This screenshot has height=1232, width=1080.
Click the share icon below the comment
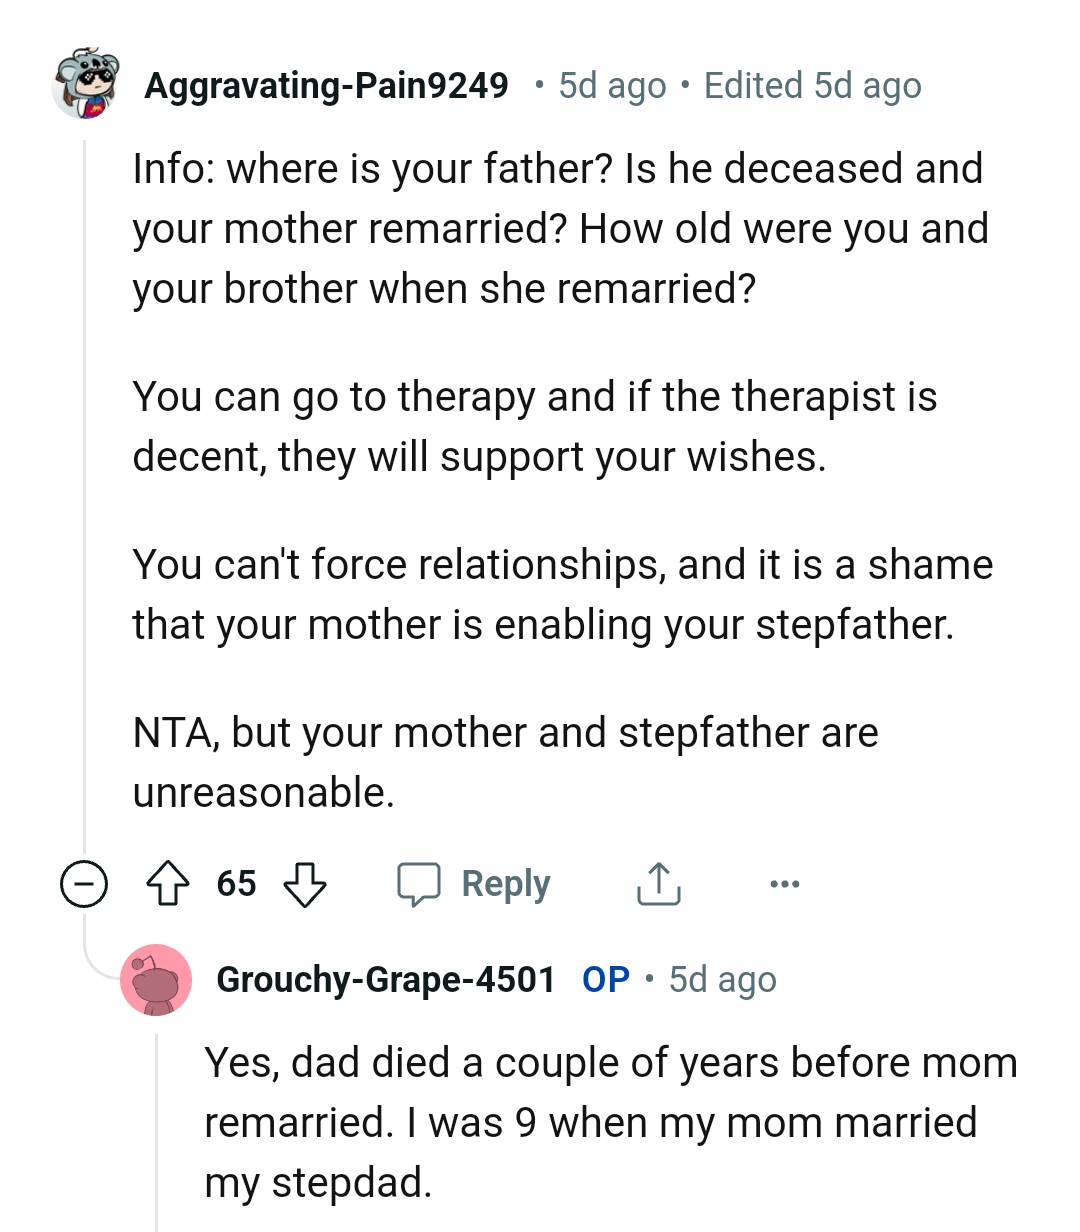click(x=659, y=883)
